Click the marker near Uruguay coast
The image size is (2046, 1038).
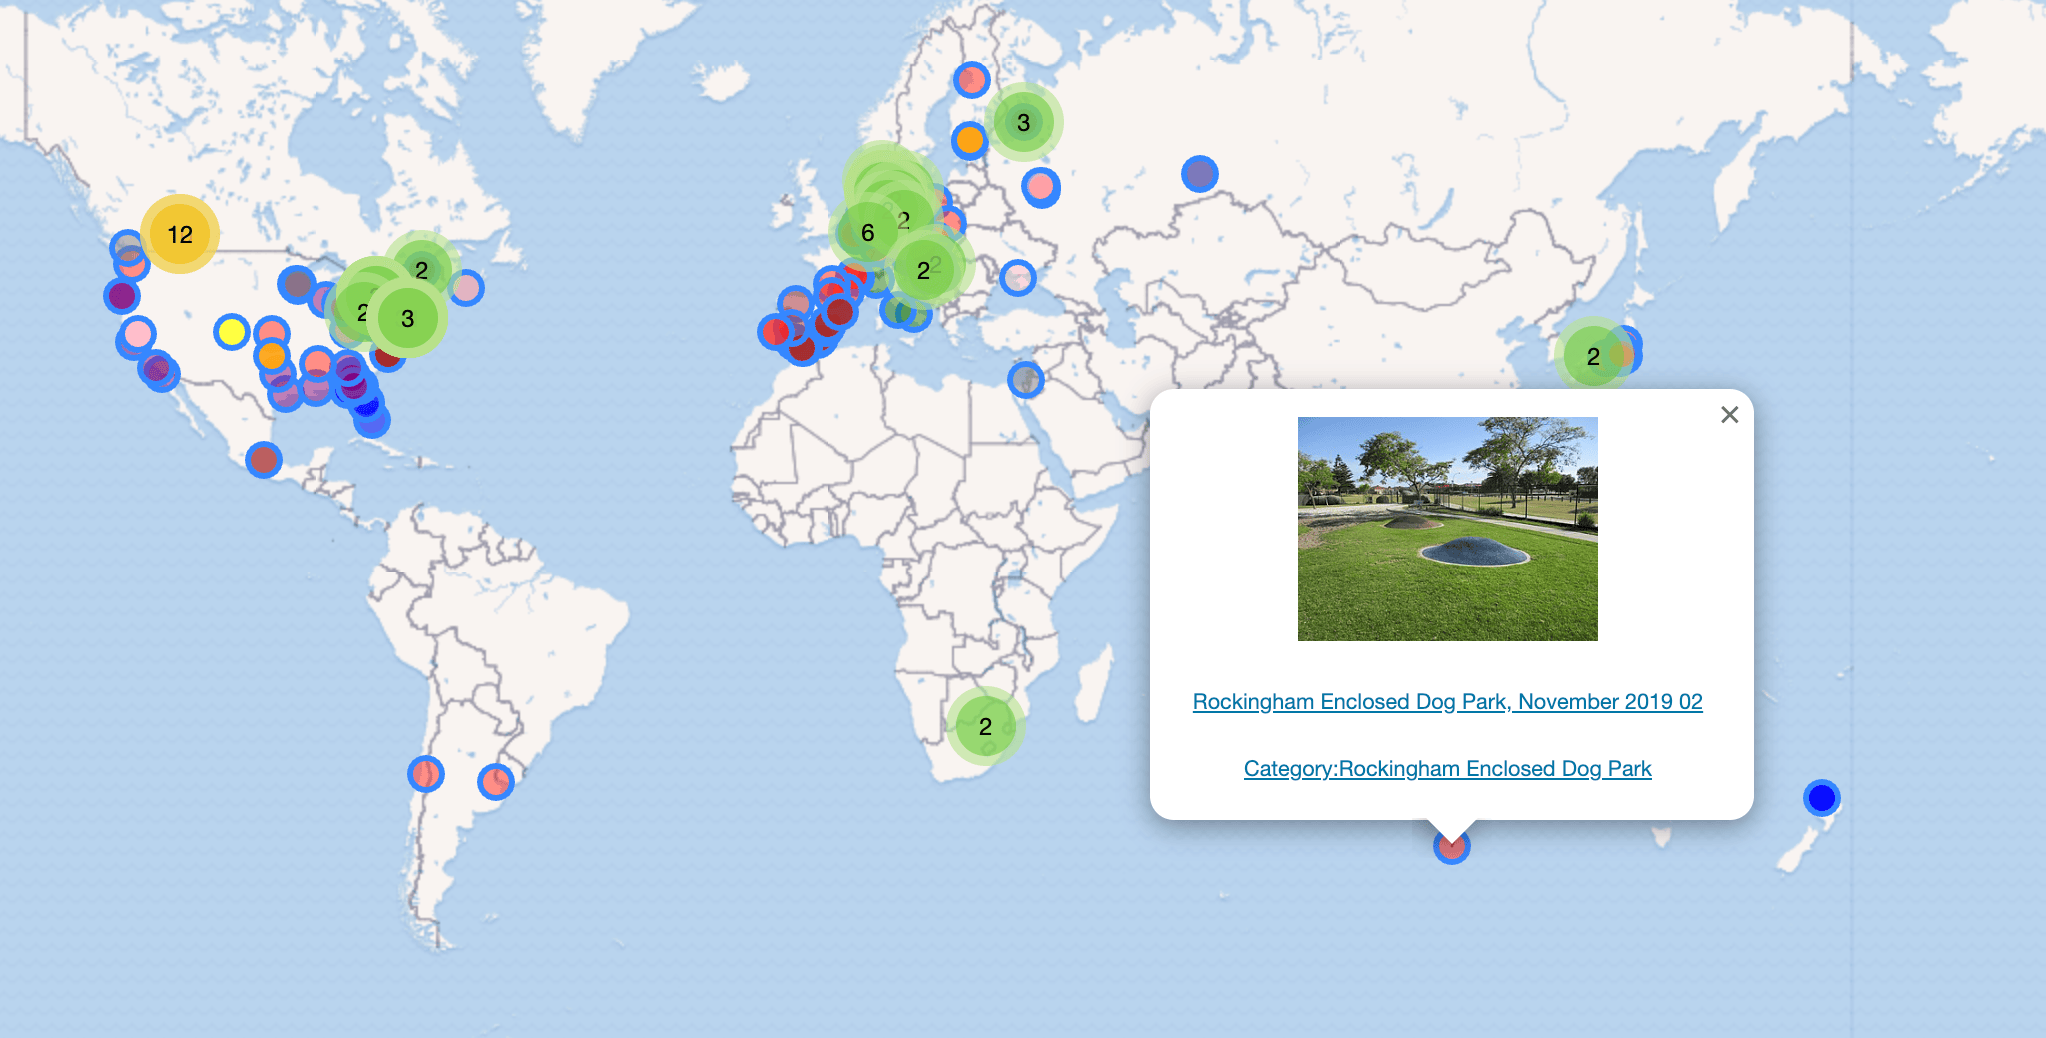(496, 781)
